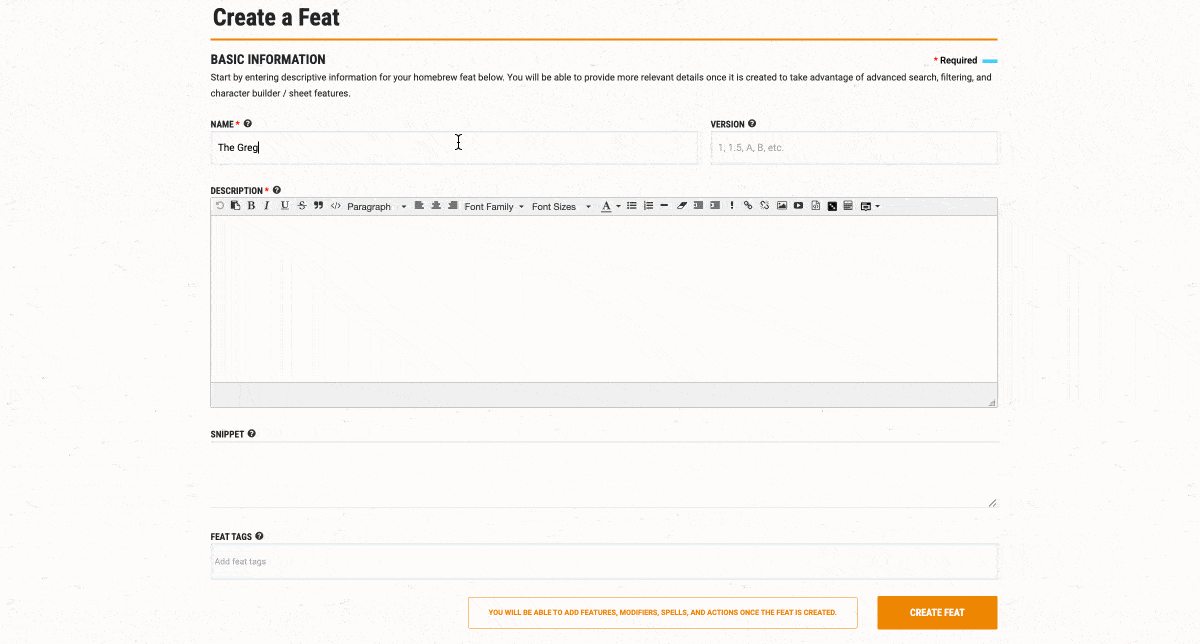The image size is (1200, 644).
Task: Click the insert link icon
Action: click(748, 206)
